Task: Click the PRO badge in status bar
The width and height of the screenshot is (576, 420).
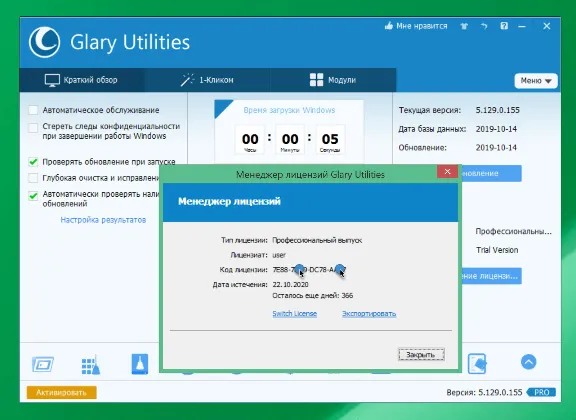Action: 541,392
